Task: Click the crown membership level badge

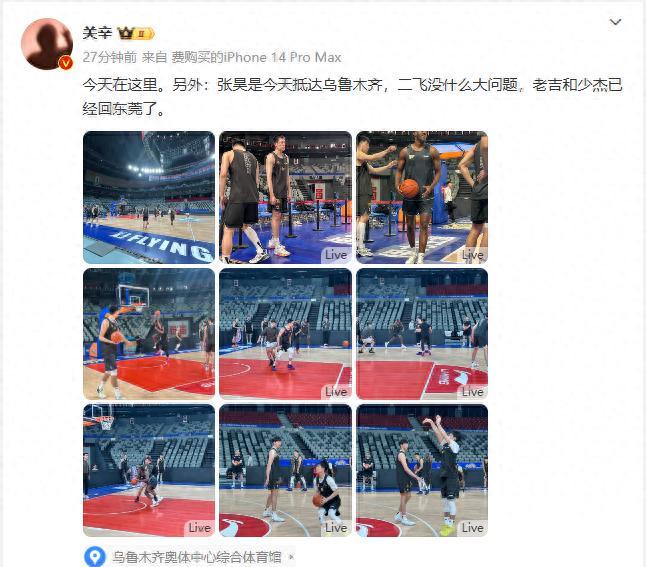Action: [x=136, y=33]
